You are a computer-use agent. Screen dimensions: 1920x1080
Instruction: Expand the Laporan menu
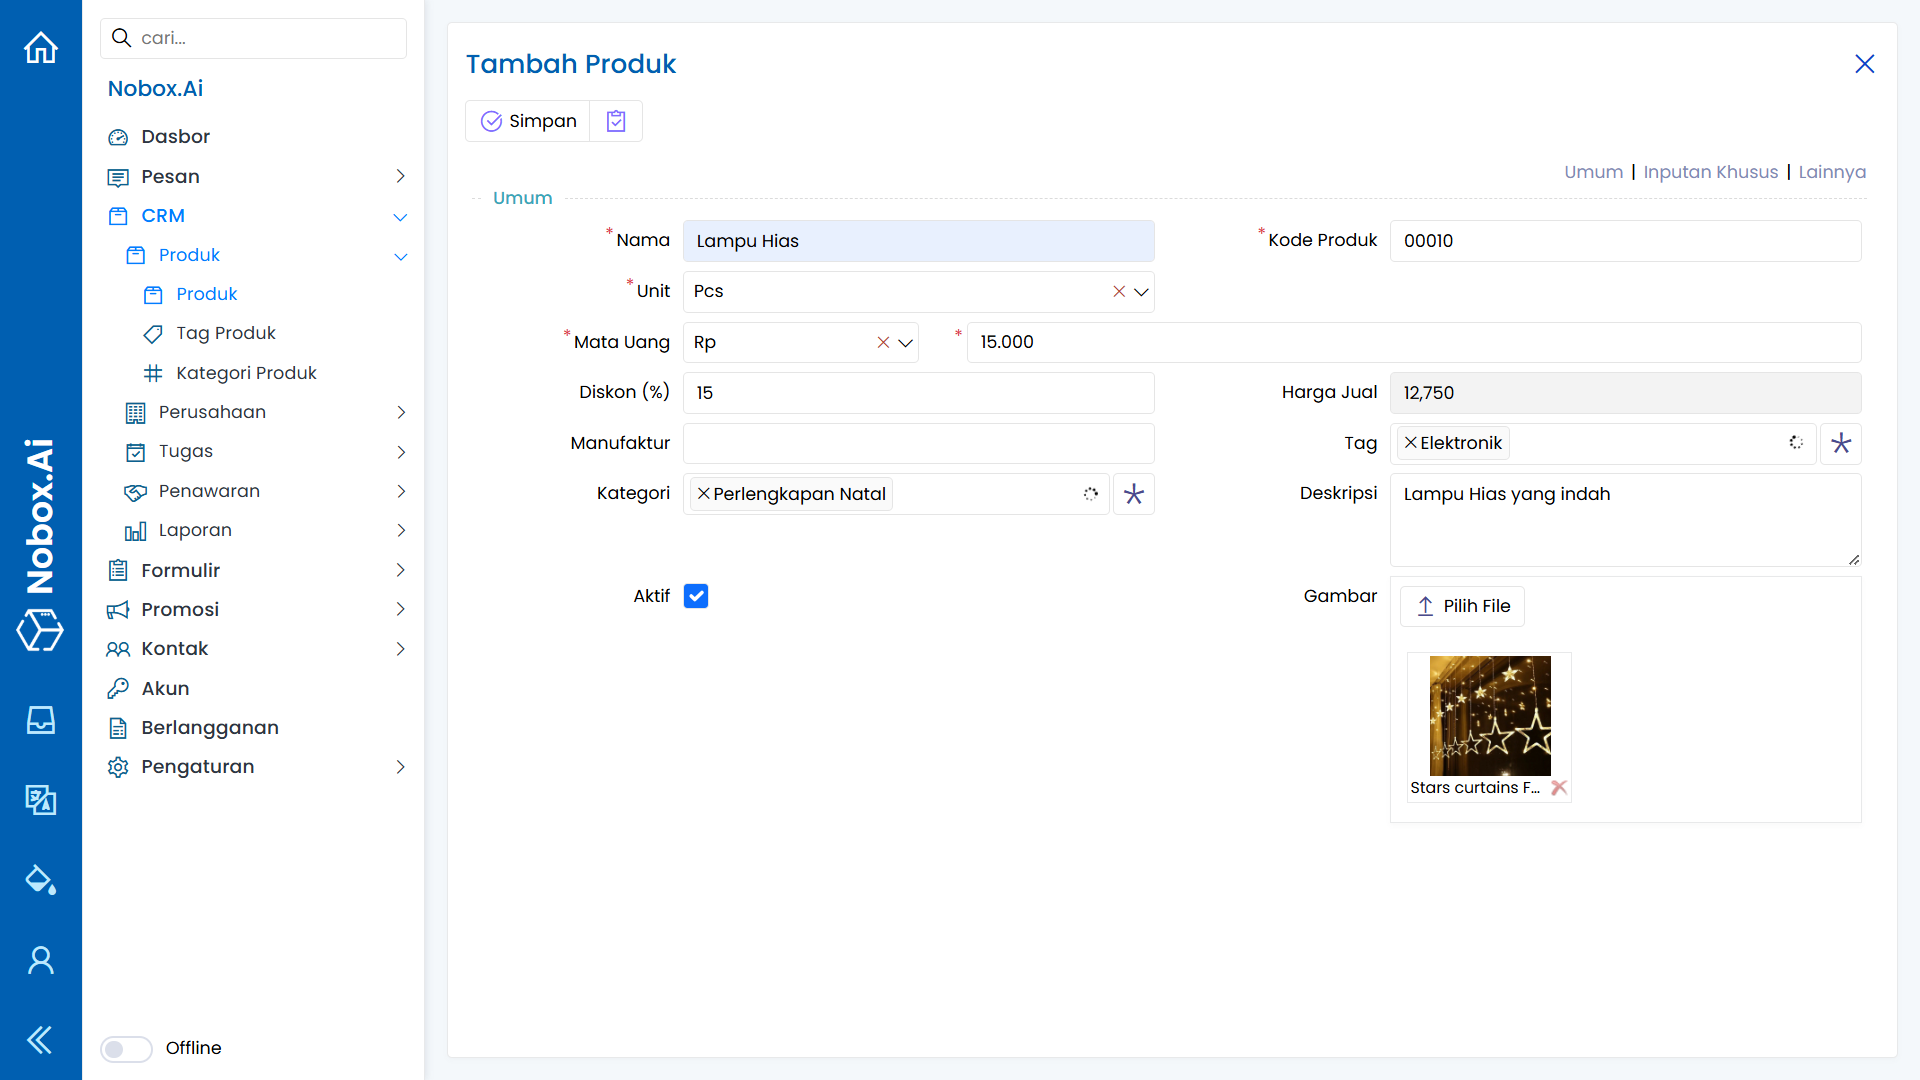point(400,530)
